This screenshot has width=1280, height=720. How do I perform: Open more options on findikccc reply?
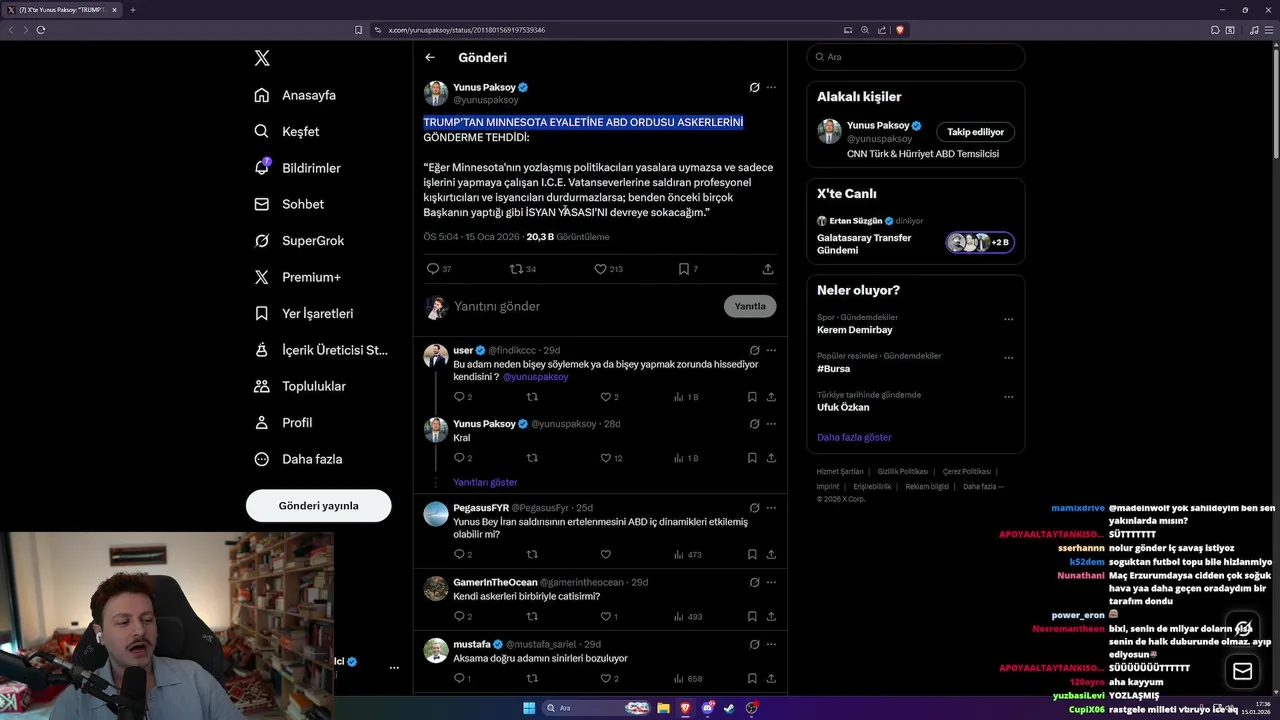point(771,351)
